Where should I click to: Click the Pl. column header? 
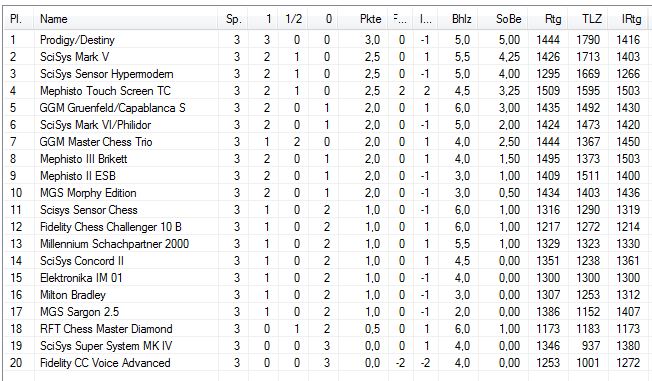pos(19,19)
